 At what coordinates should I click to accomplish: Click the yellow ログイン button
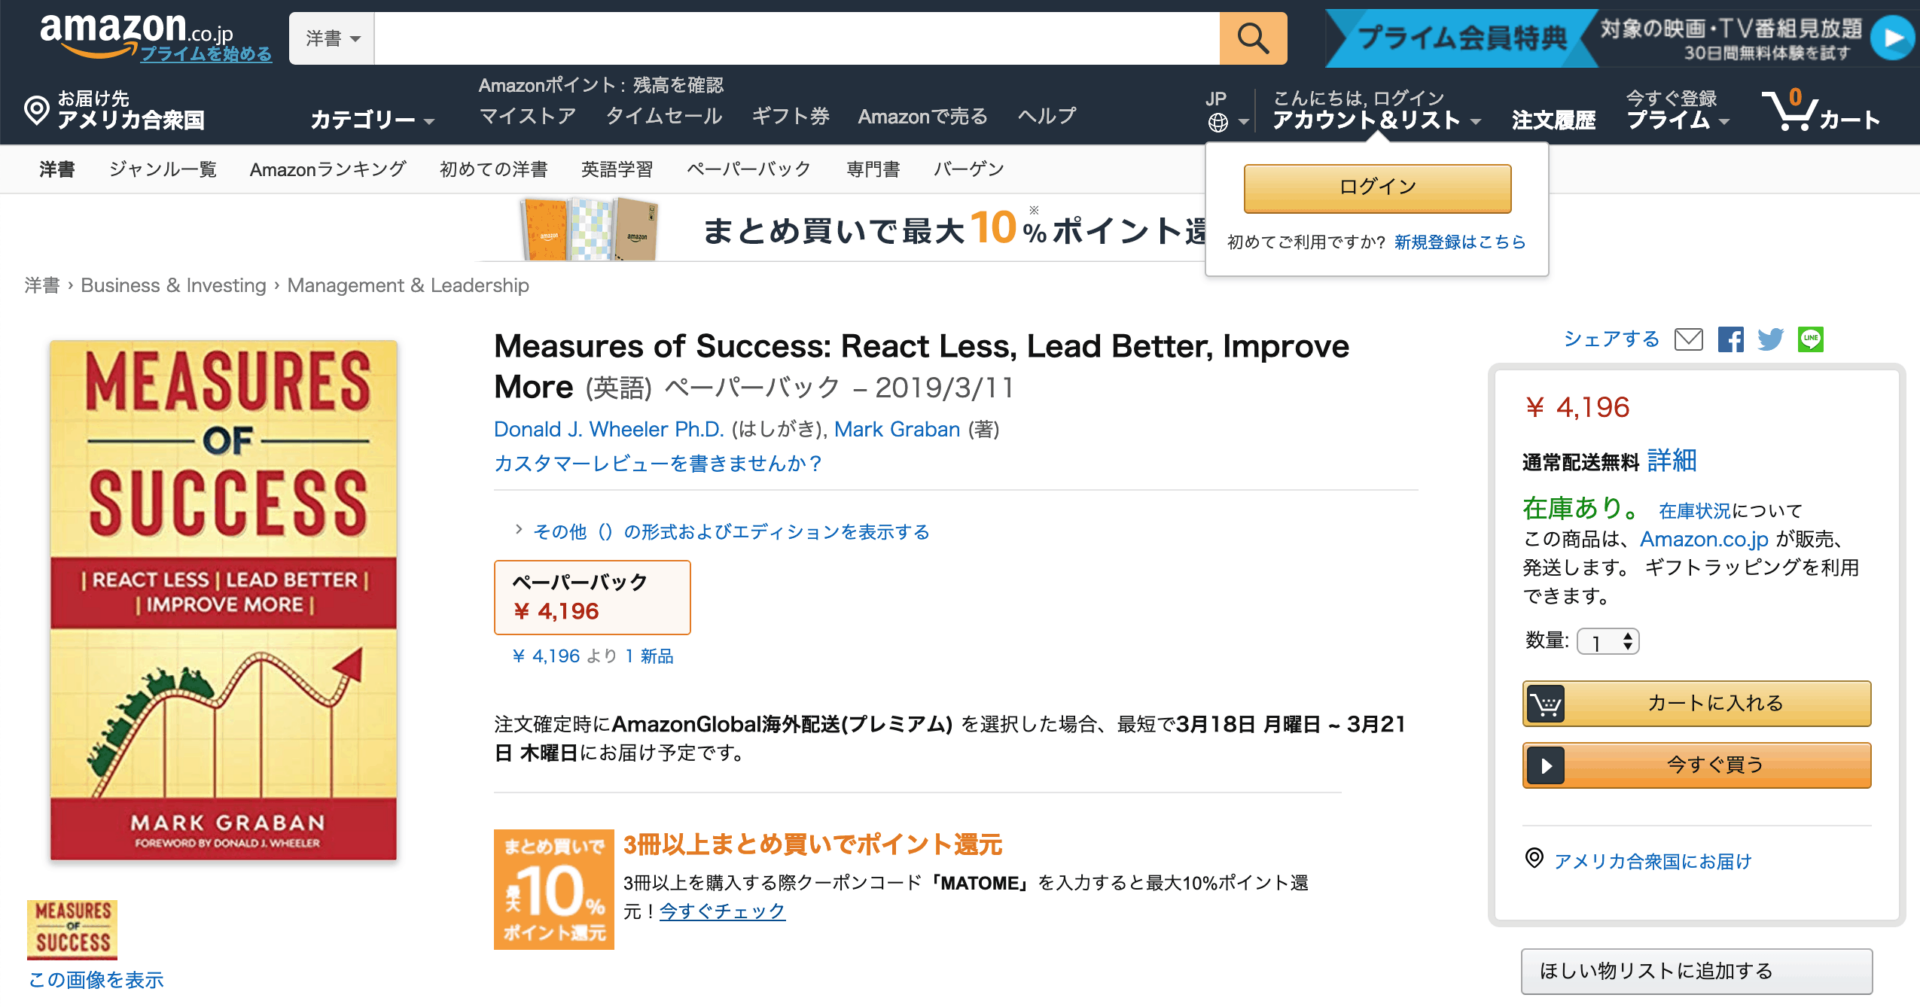point(1377,188)
